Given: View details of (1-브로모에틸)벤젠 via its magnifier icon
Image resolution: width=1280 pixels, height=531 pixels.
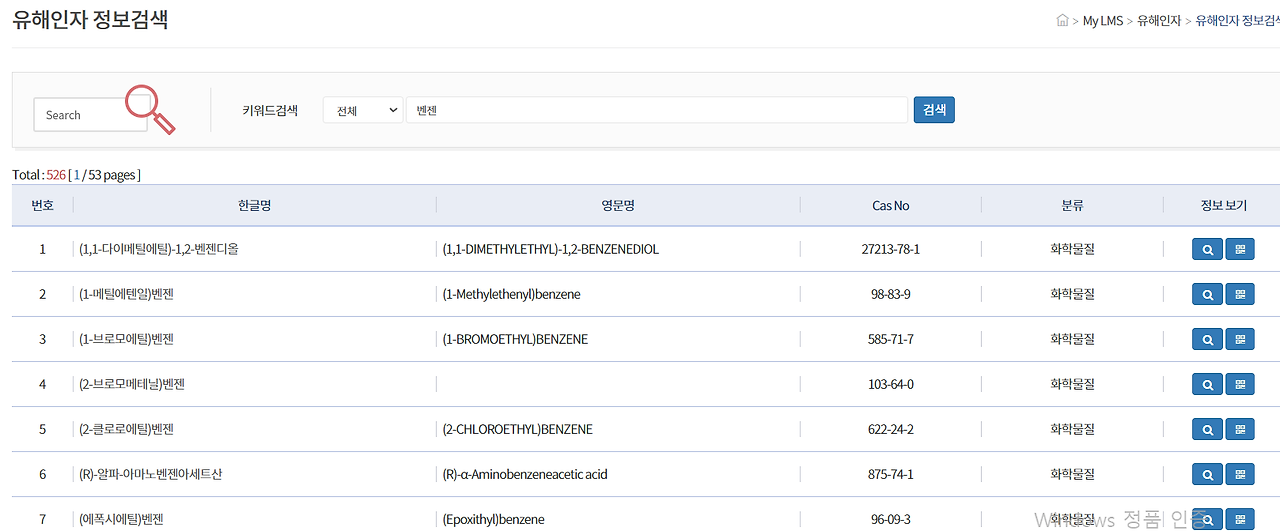Looking at the screenshot, I should (x=1207, y=340).
